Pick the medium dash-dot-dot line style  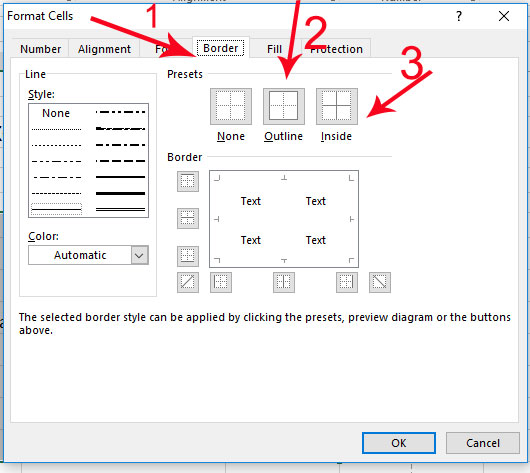tap(120, 112)
